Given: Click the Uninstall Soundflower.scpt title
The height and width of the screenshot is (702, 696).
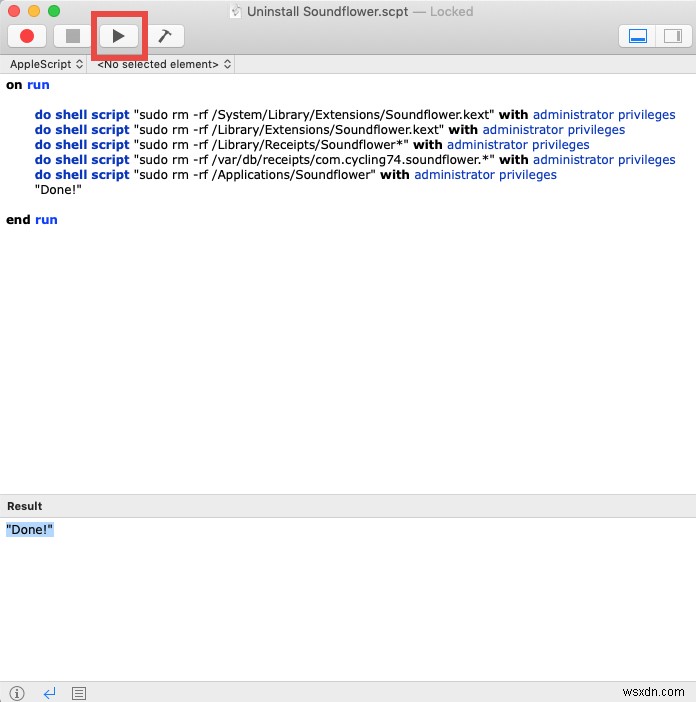Looking at the screenshot, I should (328, 11).
